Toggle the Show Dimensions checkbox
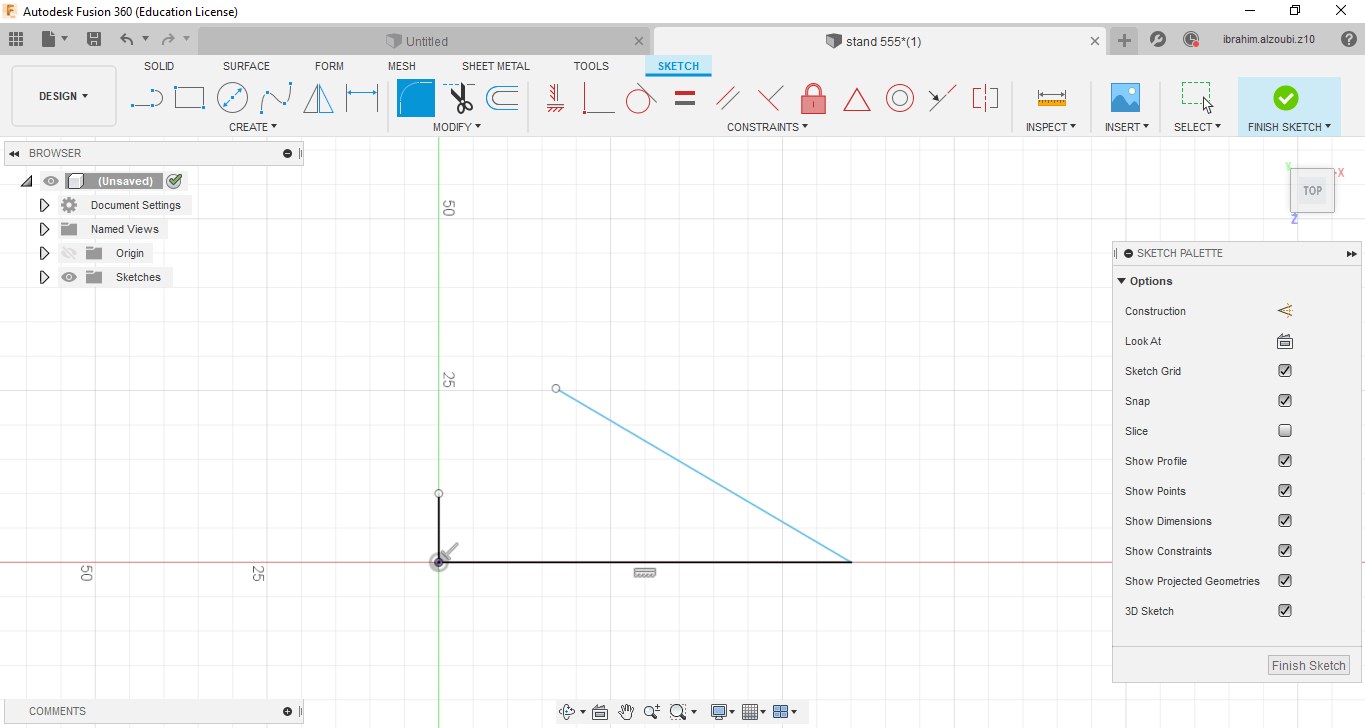Viewport: 1365px width, 728px height. pyautogui.click(x=1285, y=521)
